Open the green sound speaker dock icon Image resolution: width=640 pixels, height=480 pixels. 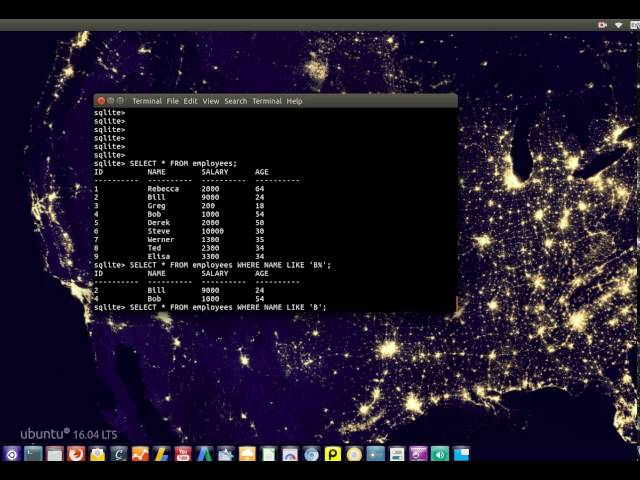[440, 454]
